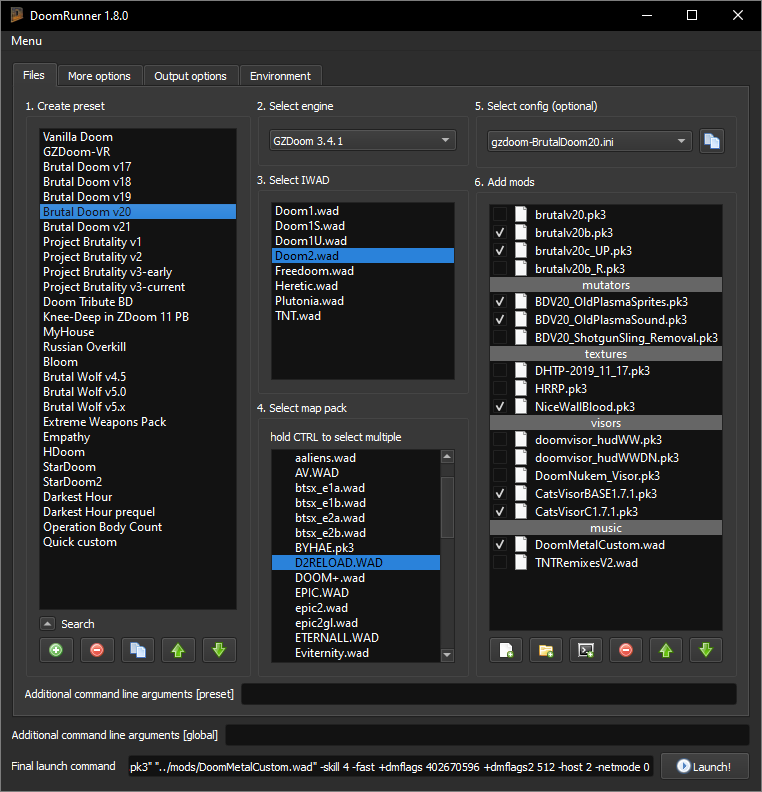This screenshot has width=762, height=792.
Task: Enable brutalv20b_R.pk3 checkbox
Action: (500, 268)
